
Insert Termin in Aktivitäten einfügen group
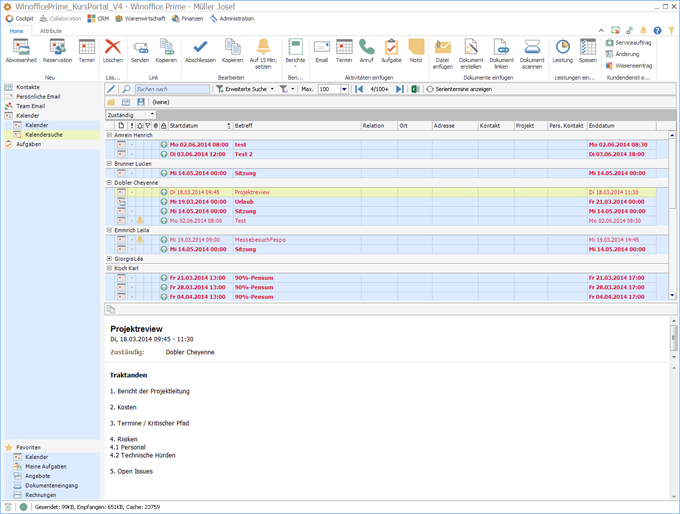coord(344,51)
